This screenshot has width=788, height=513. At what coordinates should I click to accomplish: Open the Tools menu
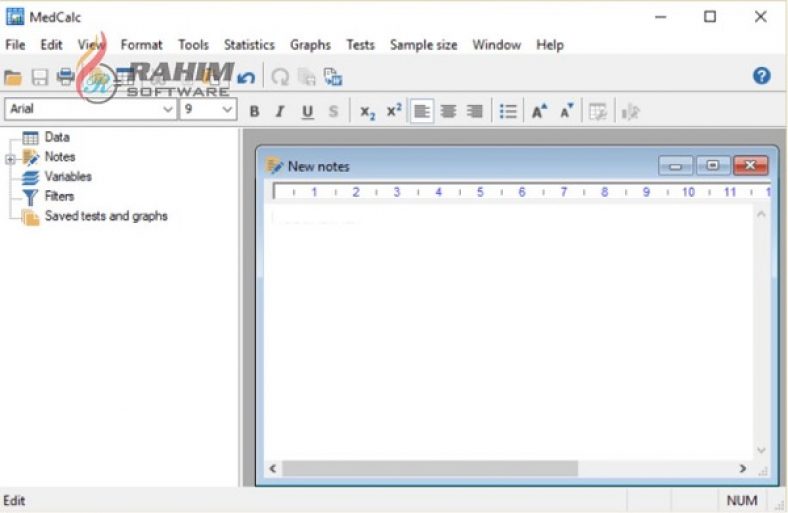[193, 45]
